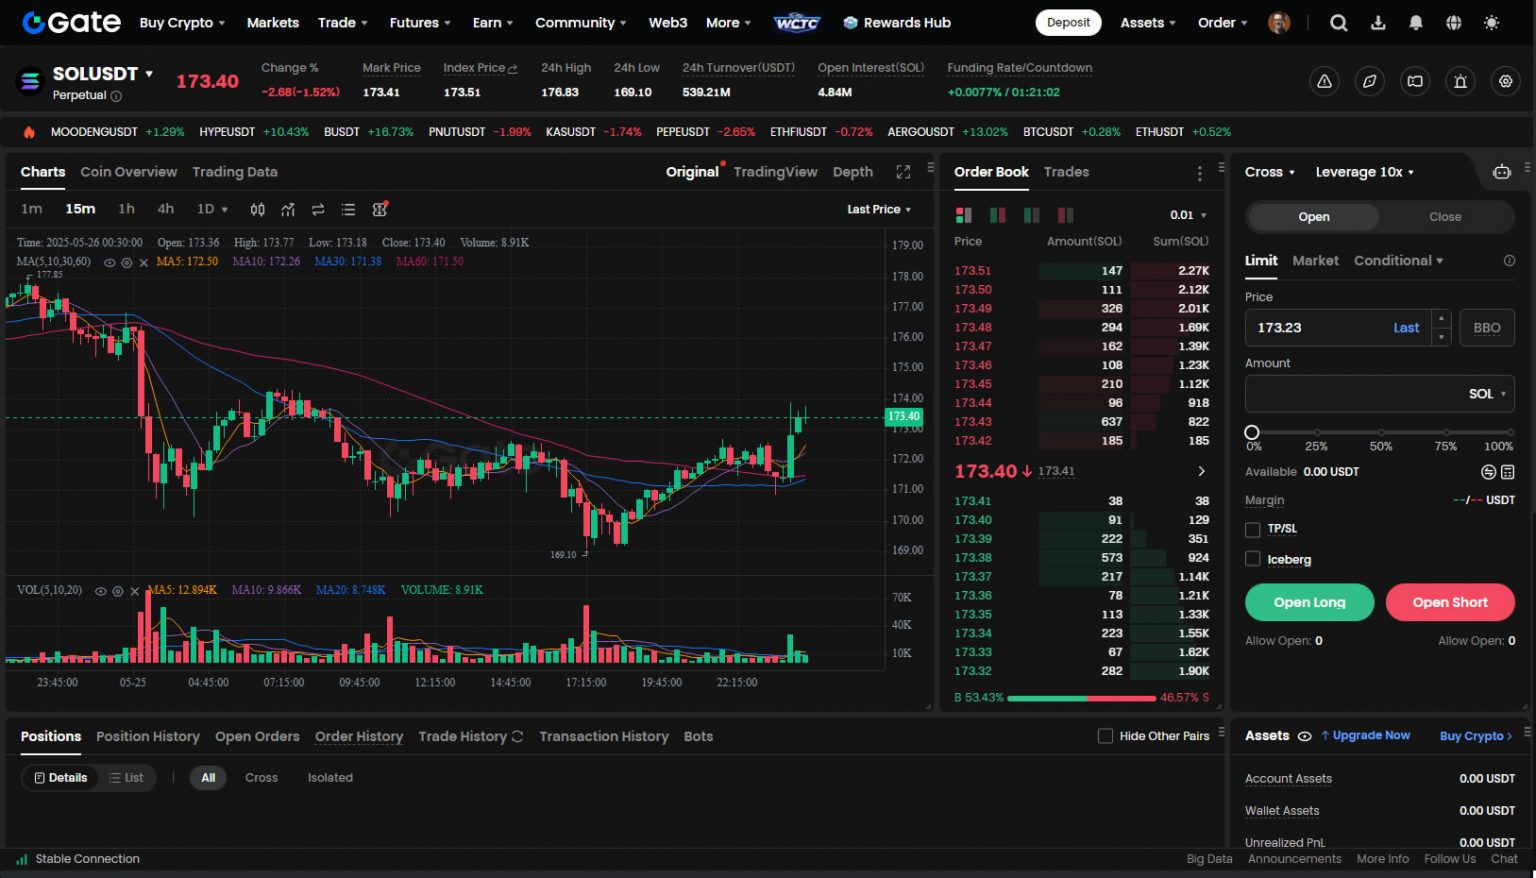
Task: Open SOL amount unit dropdown
Action: pyautogui.click(x=1487, y=394)
